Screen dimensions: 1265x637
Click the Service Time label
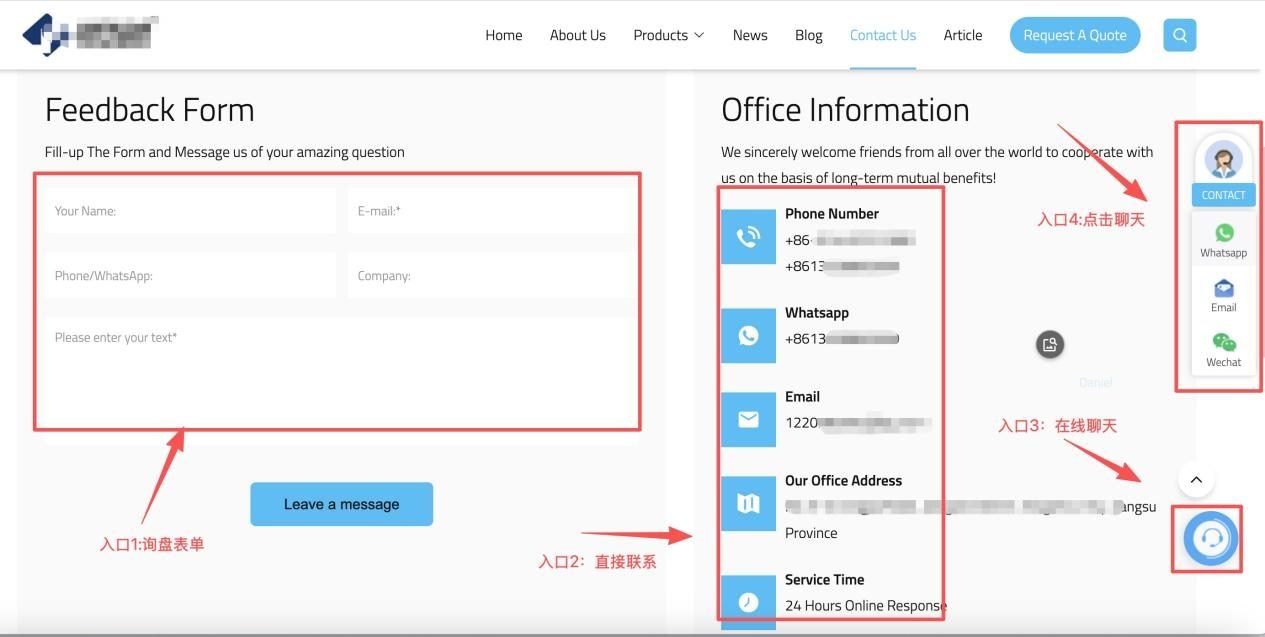[825, 580]
